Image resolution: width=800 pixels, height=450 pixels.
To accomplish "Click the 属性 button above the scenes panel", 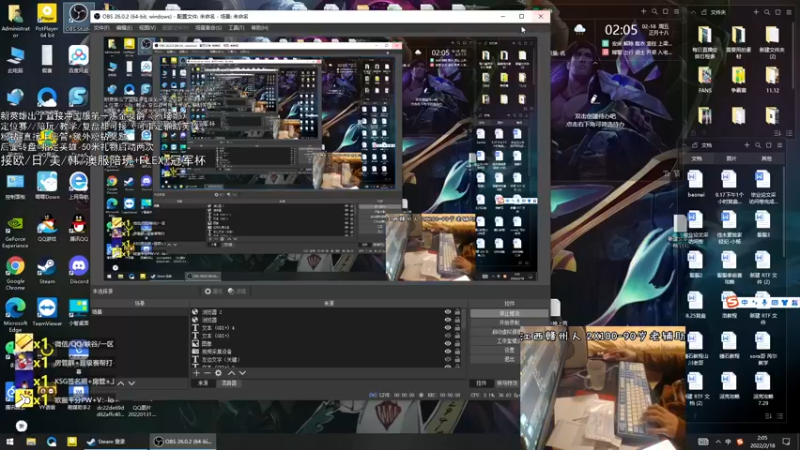I will pos(213,291).
